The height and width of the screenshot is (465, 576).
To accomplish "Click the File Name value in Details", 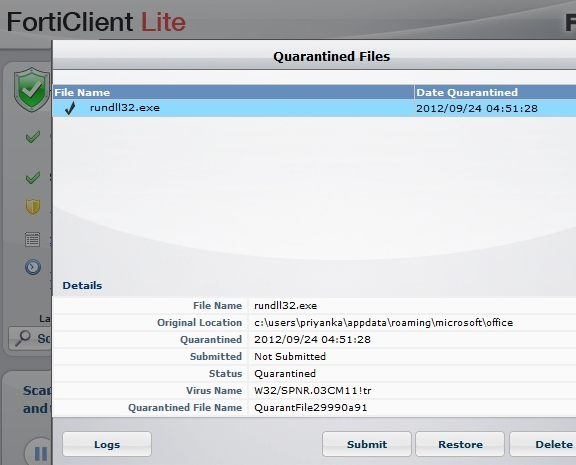I will 285,306.
